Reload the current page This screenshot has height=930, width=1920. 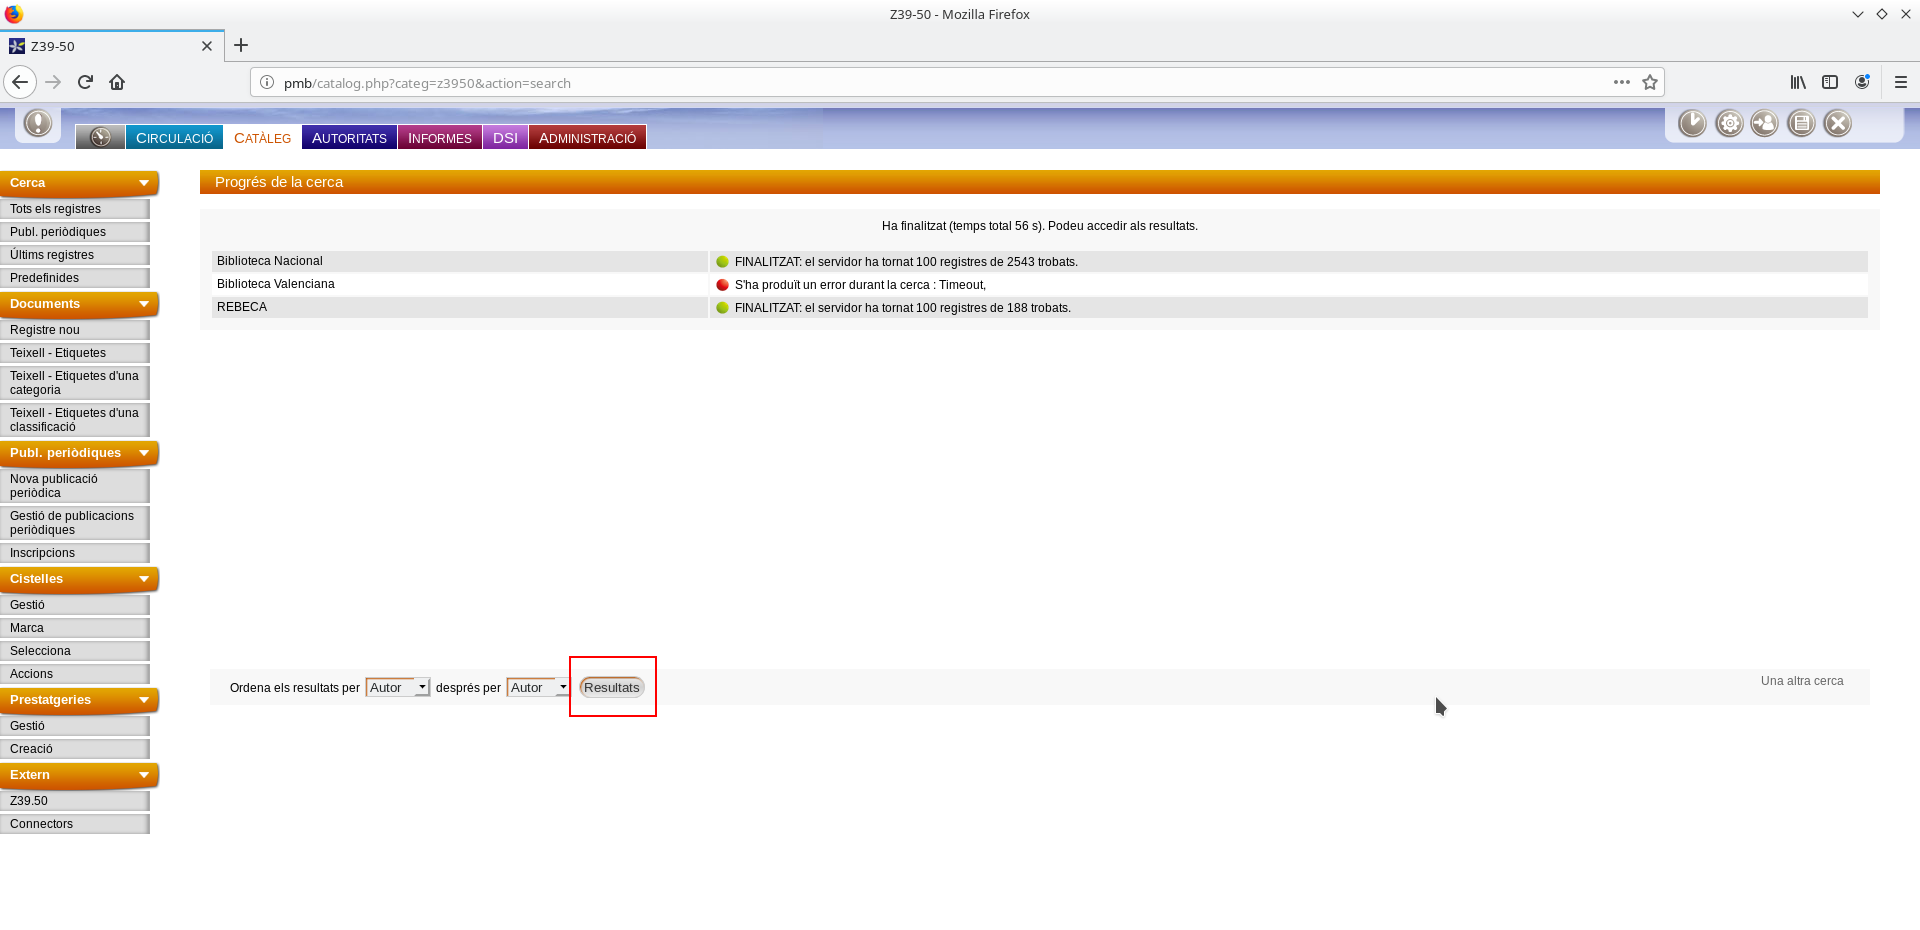pyautogui.click(x=85, y=82)
